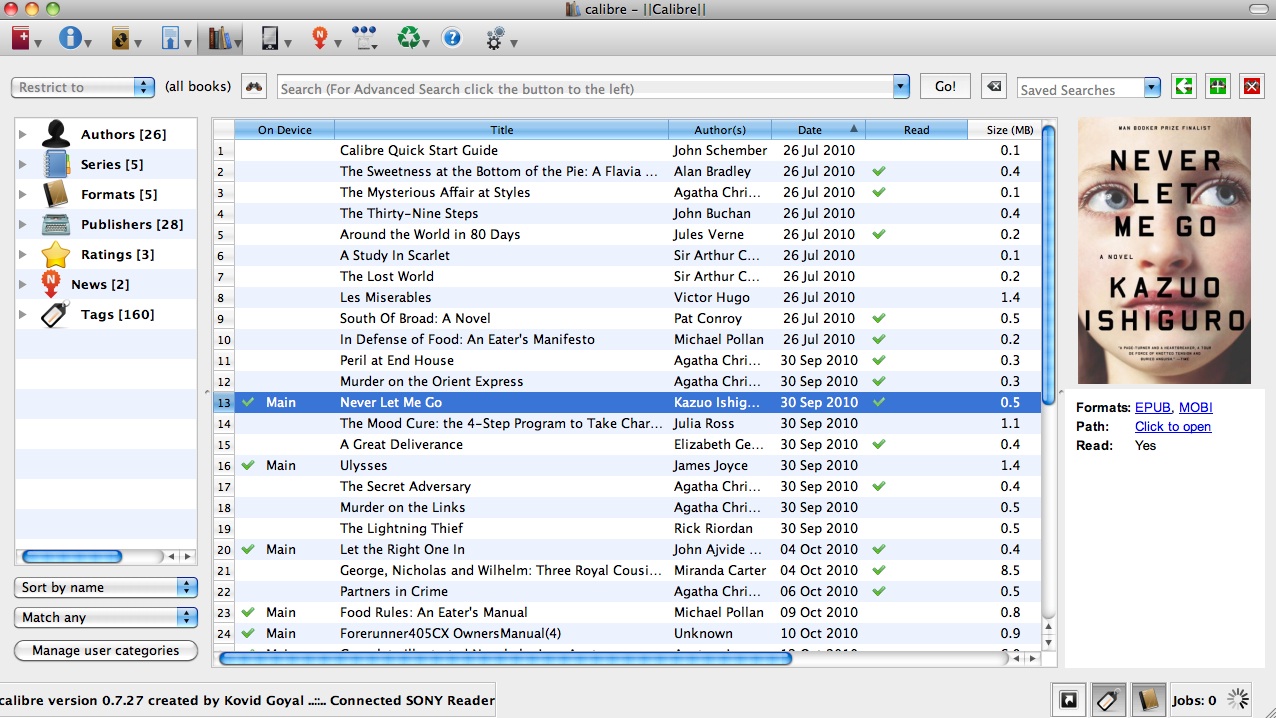Expand the Formats [5] category

24,195
